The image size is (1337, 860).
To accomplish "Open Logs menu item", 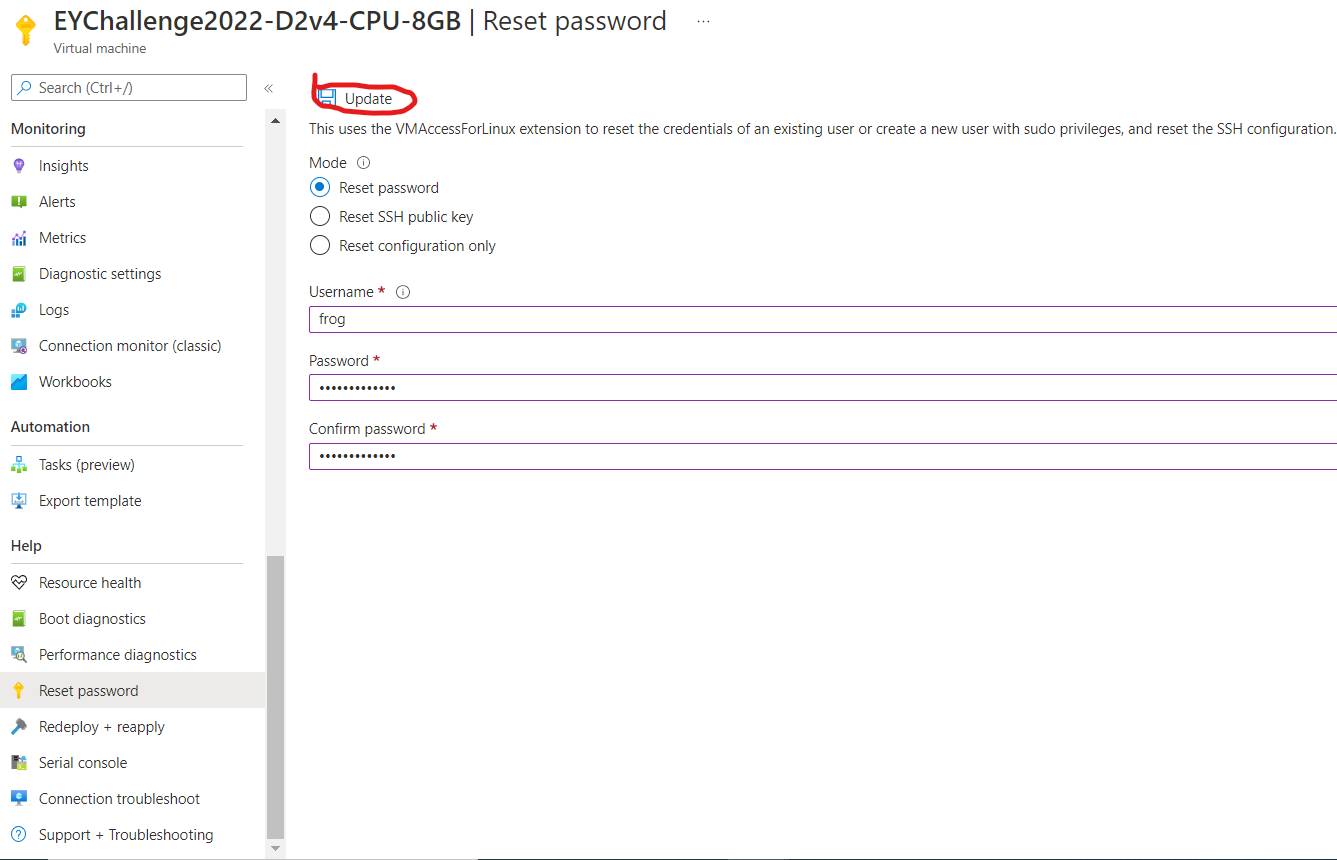I will pyautogui.click(x=54, y=310).
